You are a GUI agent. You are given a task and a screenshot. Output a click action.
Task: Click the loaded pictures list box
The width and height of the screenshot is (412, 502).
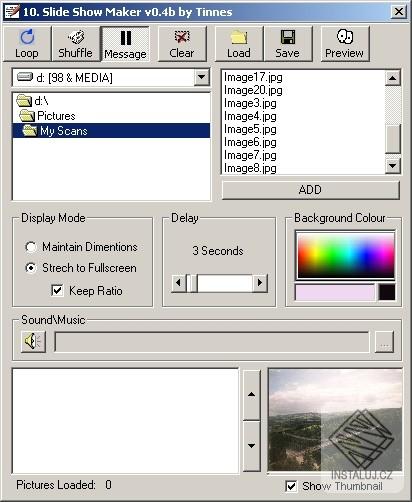coord(125,421)
